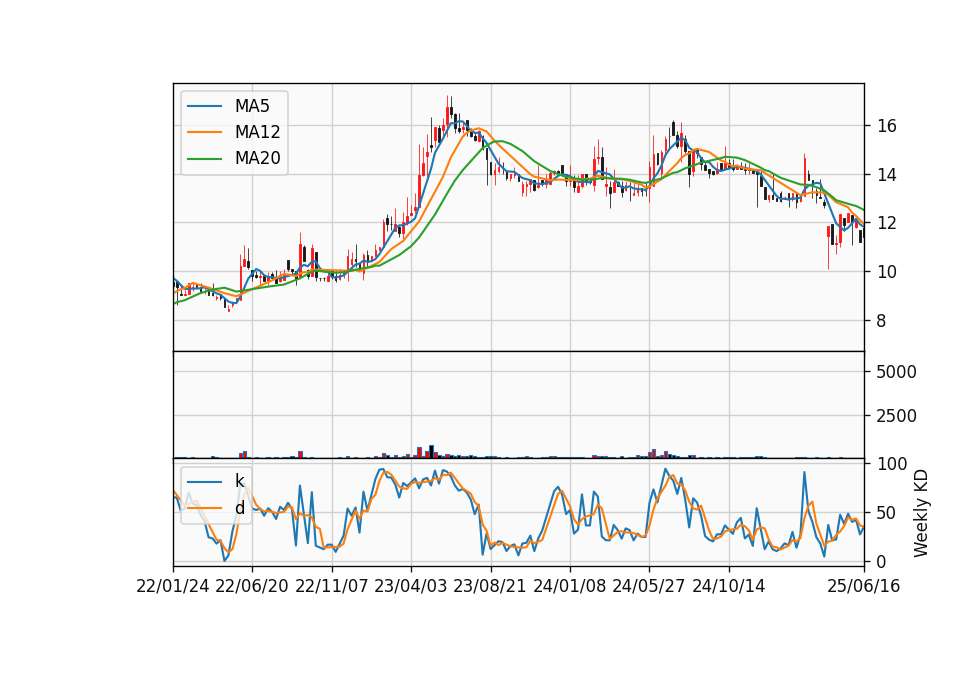The width and height of the screenshot is (960, 690).
Task: Click the k legend label
Action: click(239, 481)
